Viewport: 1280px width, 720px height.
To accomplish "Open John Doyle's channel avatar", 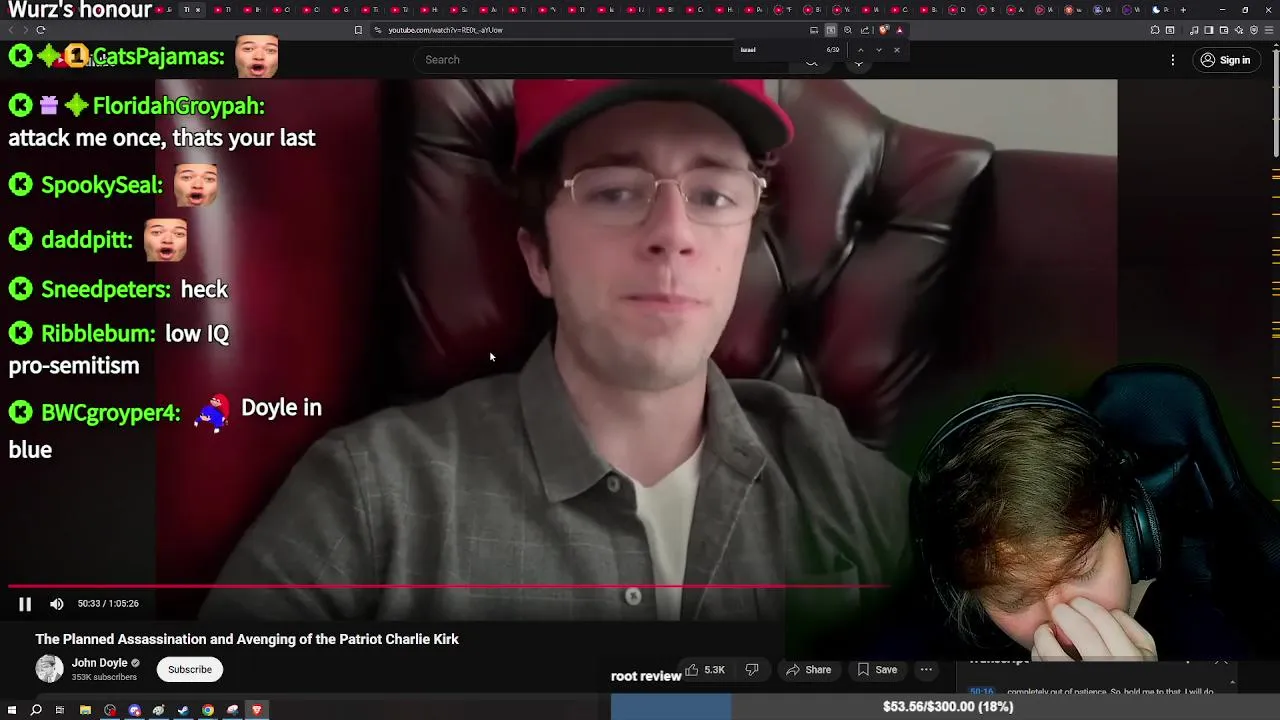I will click(x=49, y=669).
